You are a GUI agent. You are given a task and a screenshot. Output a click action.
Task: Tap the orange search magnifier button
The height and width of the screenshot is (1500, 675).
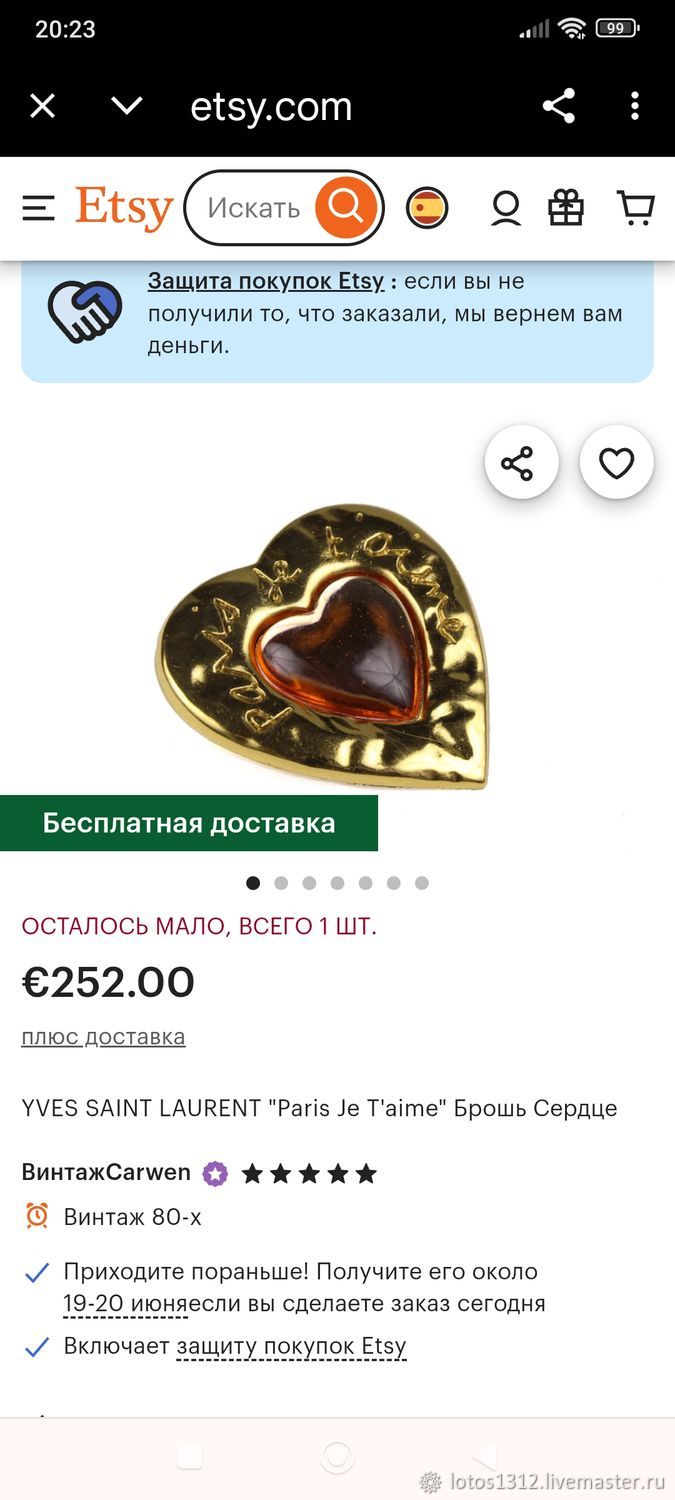[x=346, y=207]
